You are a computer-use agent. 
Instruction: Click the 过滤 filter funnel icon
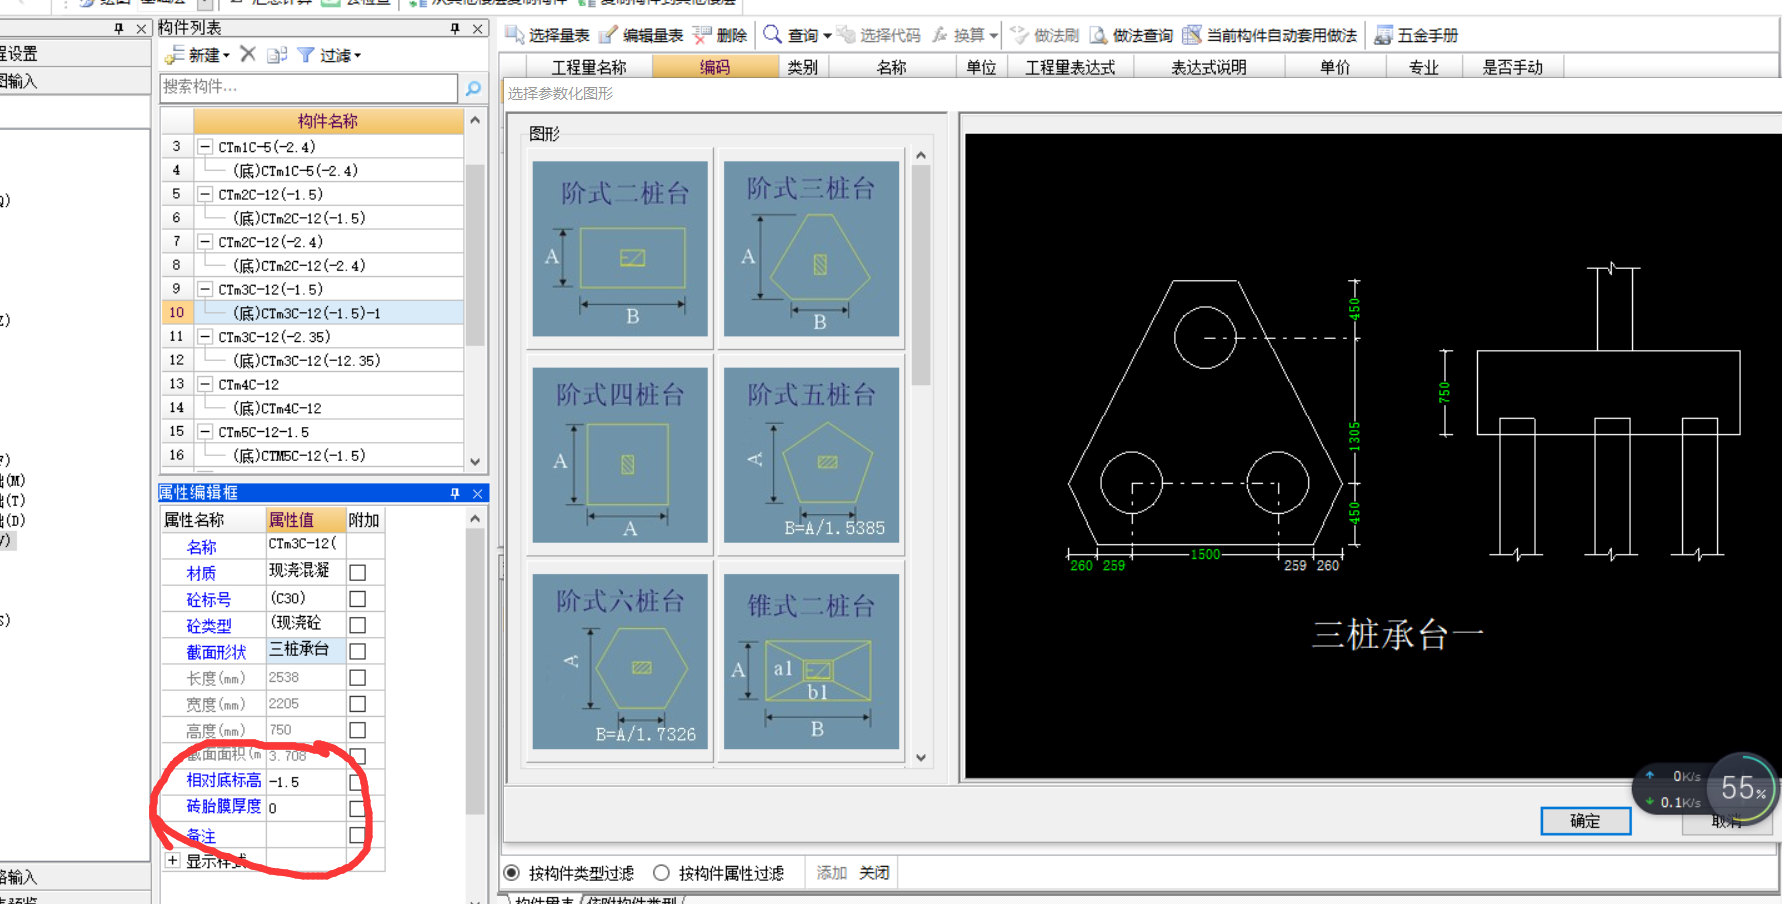click(306, 55)
